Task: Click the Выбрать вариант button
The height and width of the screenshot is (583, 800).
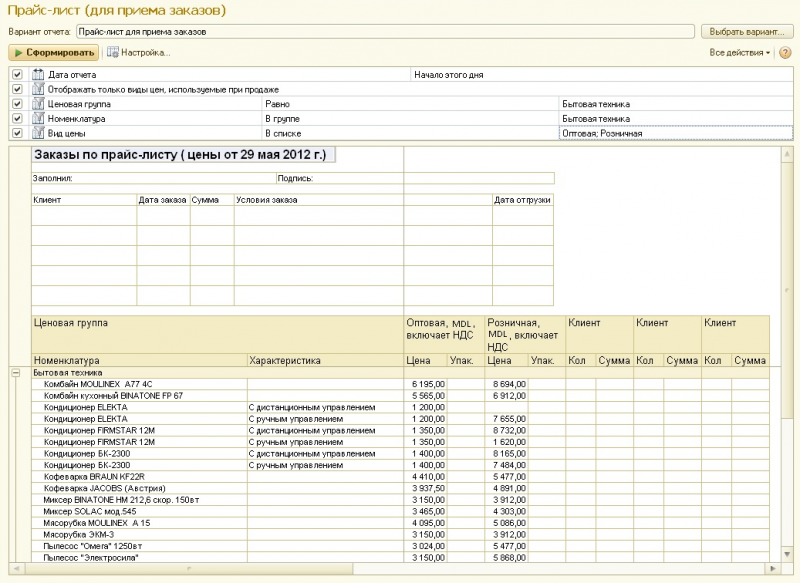Action: 746,32
